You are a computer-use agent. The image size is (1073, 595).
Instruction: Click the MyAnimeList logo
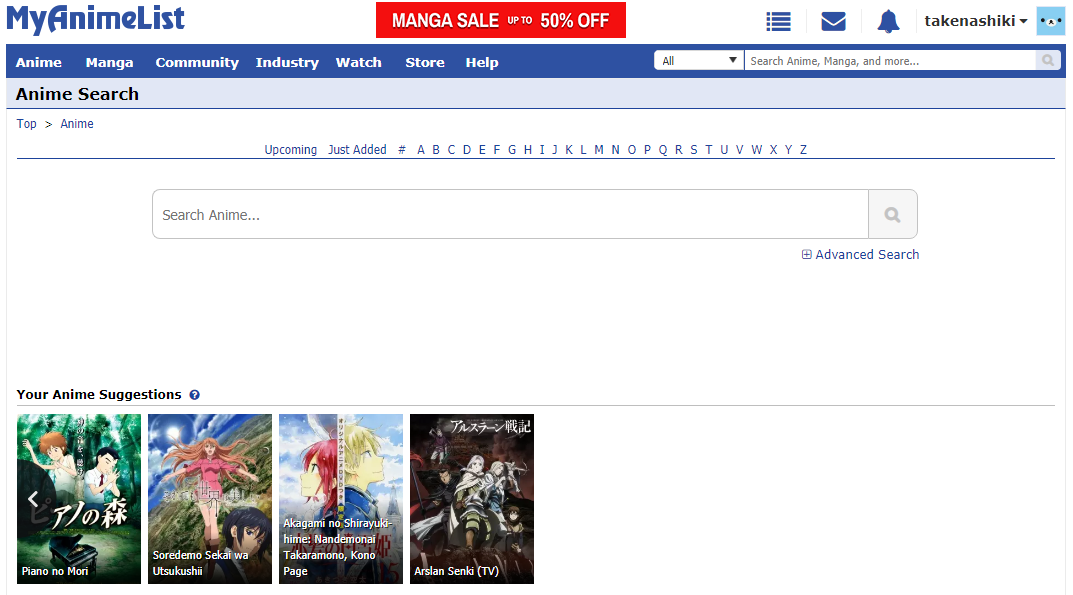pos(96,20)
